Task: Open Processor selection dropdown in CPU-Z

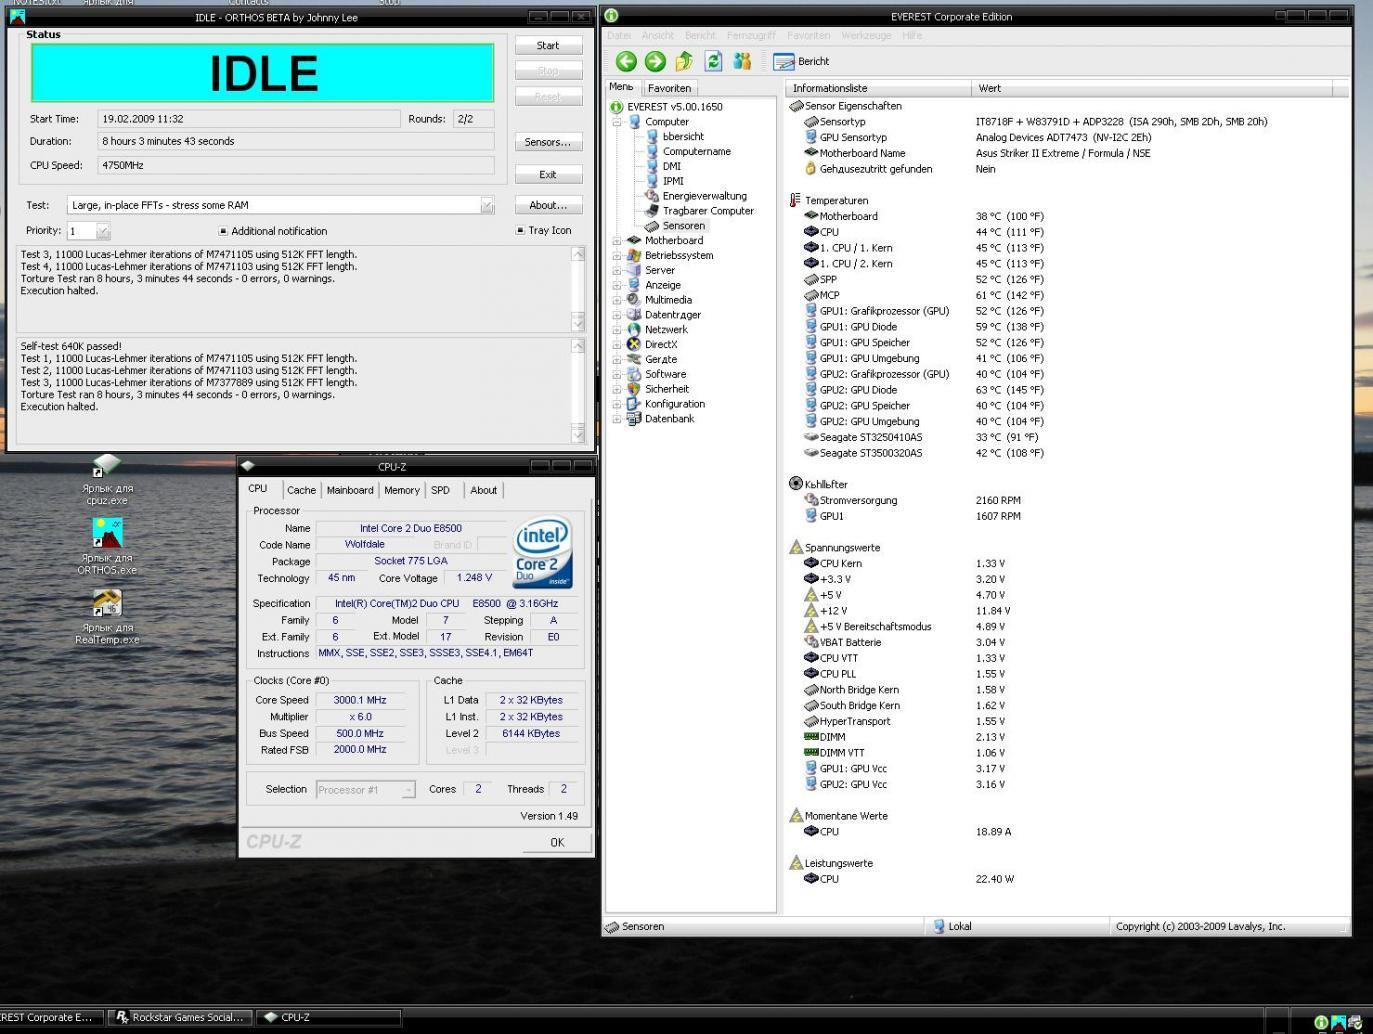Action: (408, 790)
